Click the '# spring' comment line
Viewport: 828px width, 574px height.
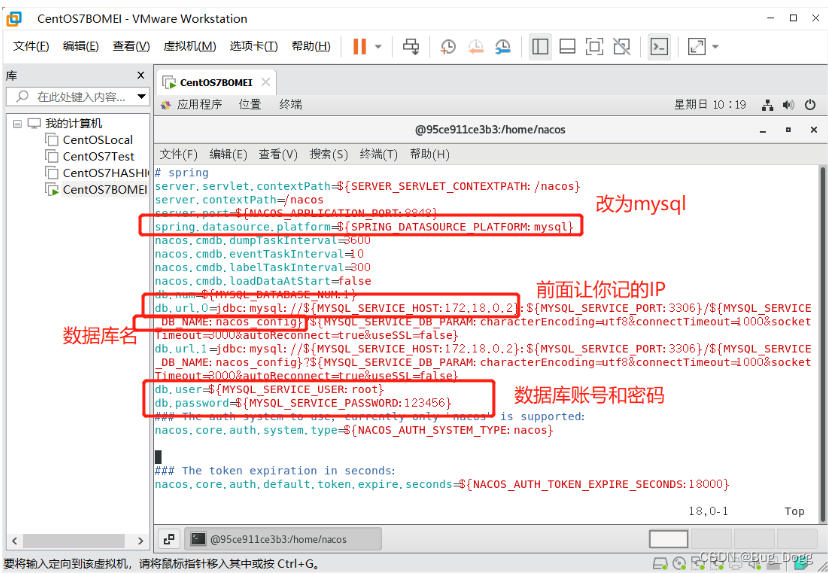coord(182,173)
